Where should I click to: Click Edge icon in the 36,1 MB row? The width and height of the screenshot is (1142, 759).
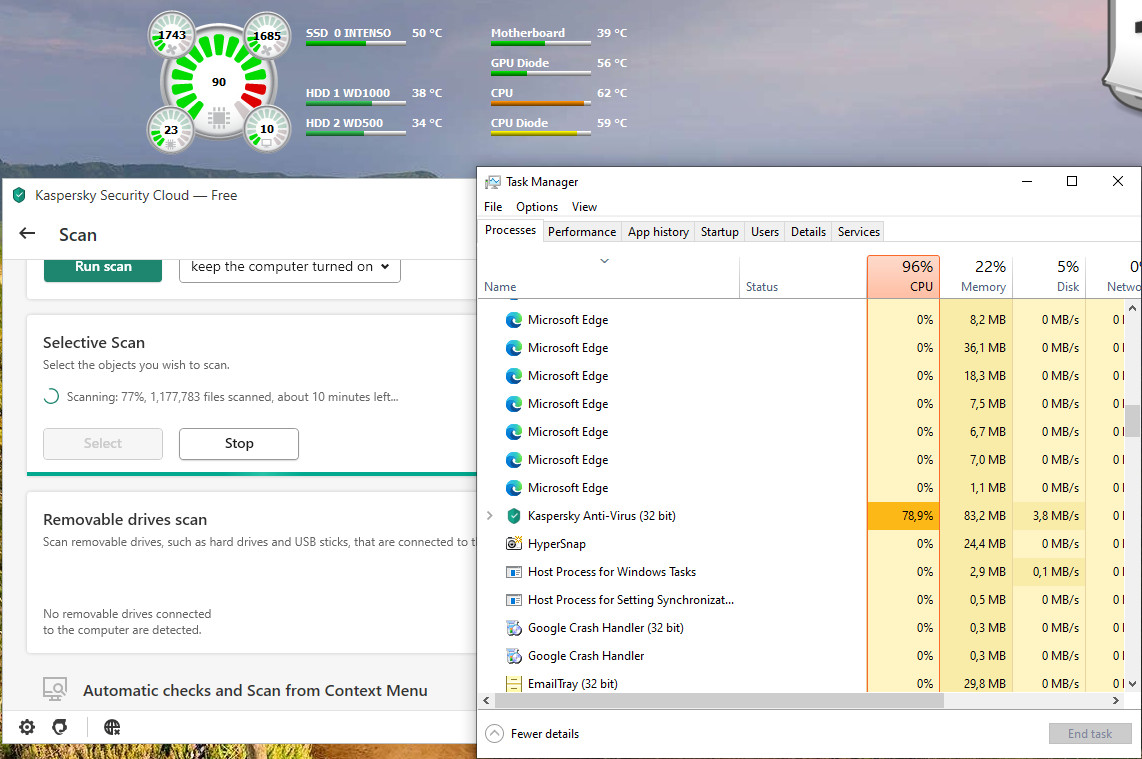513,348
